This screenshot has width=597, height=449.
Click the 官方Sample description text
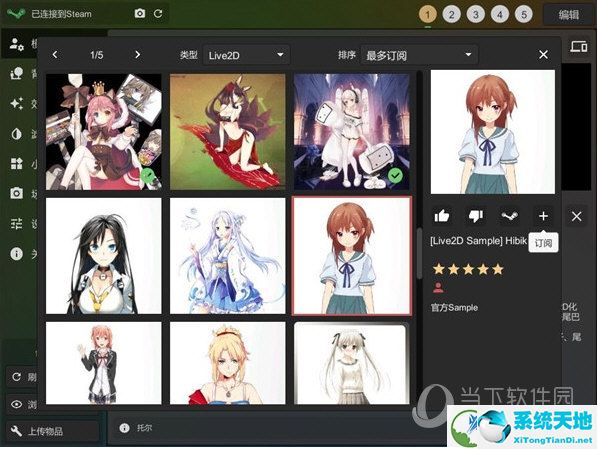pos(454,307)
